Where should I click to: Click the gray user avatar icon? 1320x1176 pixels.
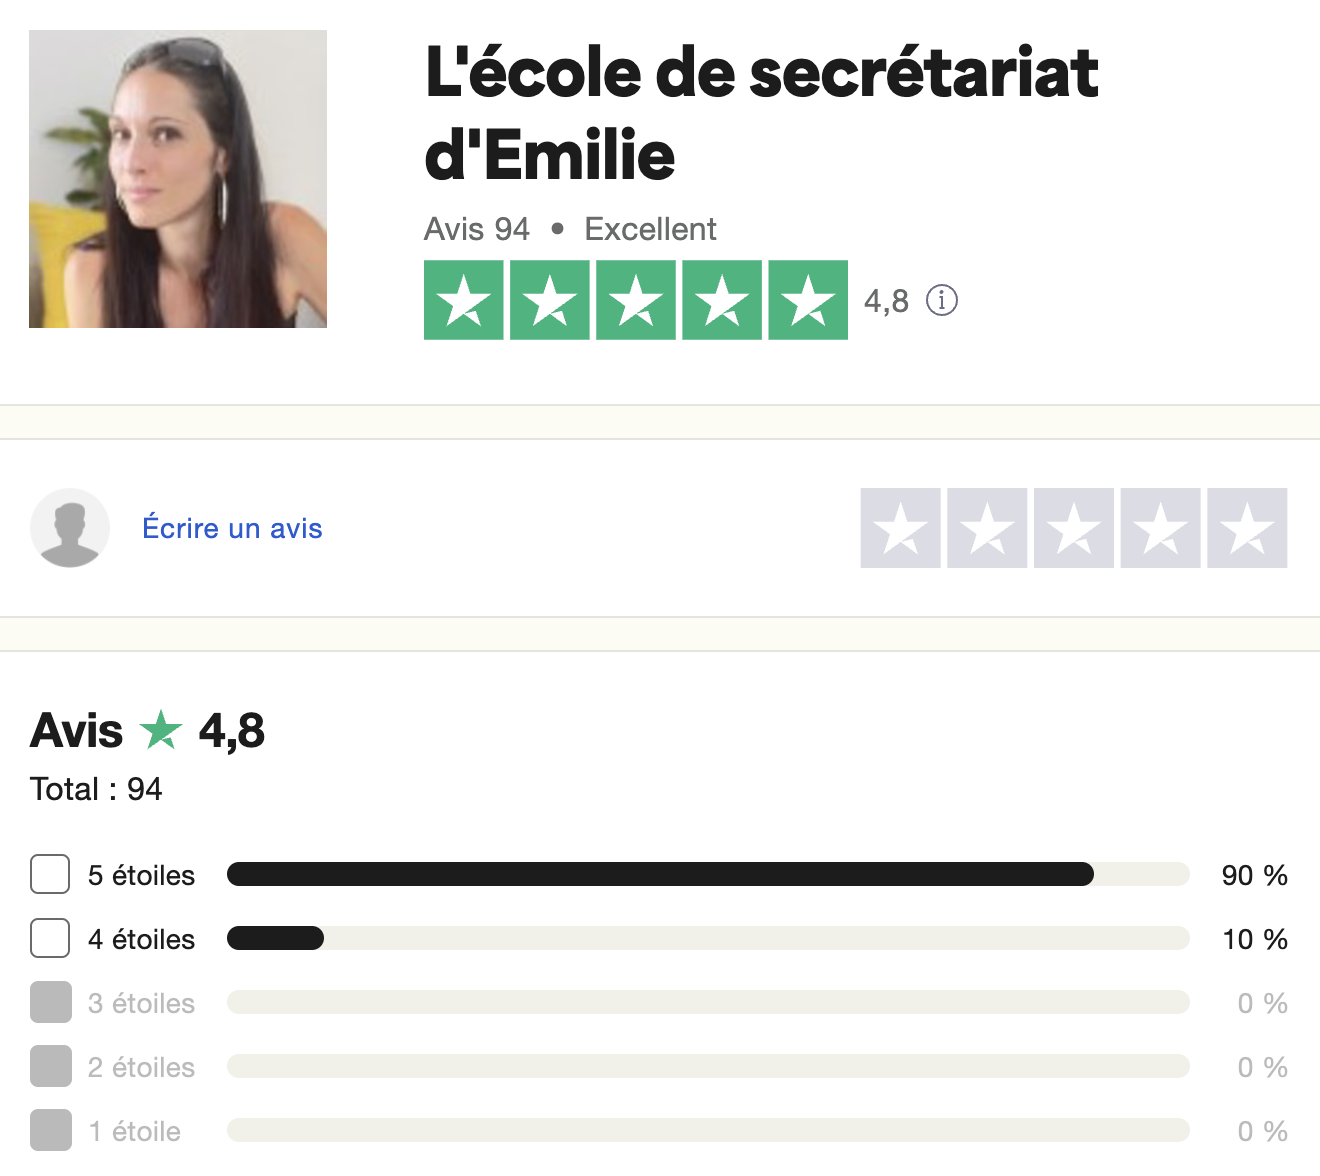70,528
